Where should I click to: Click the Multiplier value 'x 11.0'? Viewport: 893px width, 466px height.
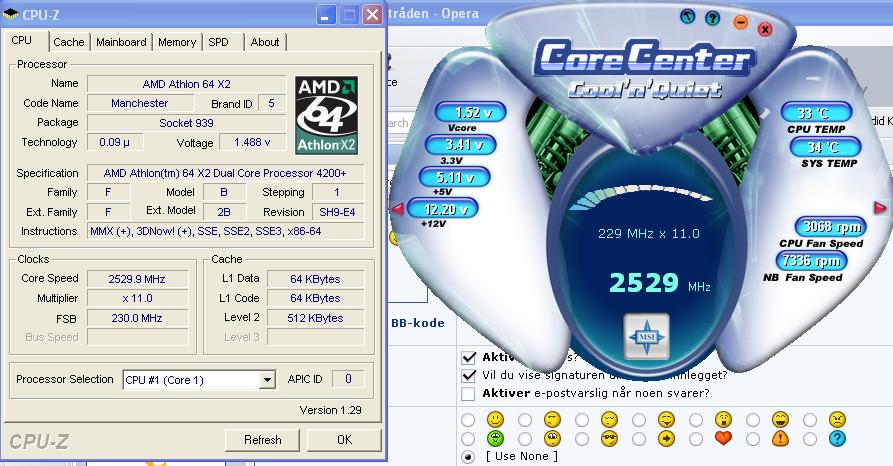[x=137, y=299]
